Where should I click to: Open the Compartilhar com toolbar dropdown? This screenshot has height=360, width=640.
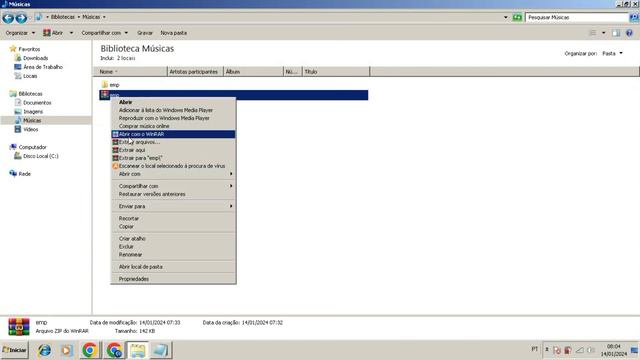click(104, 33)
